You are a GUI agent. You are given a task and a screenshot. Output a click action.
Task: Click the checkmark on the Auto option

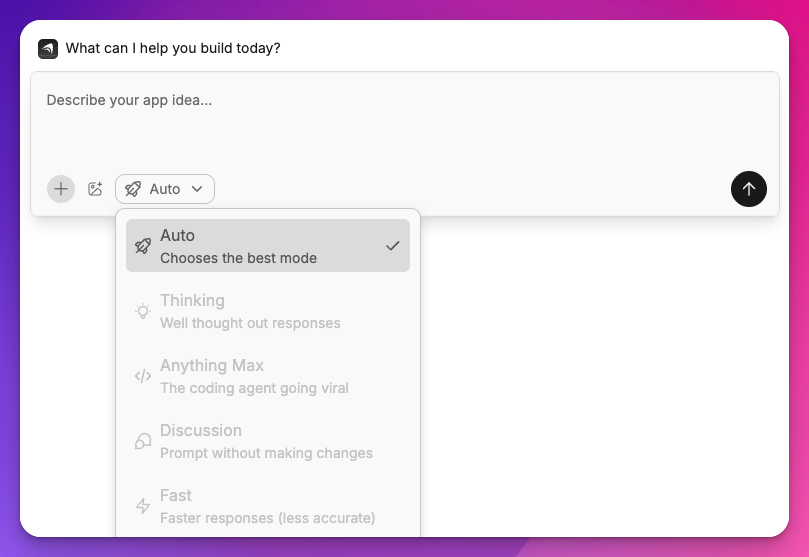point(393,245)
